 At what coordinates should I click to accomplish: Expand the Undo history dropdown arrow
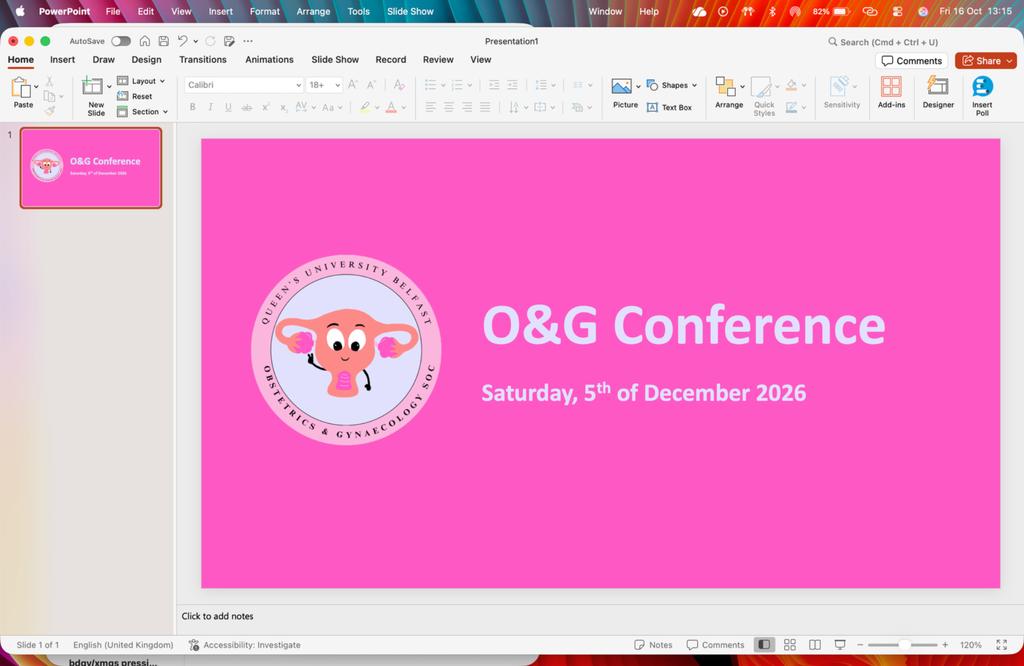coord(195,41)
